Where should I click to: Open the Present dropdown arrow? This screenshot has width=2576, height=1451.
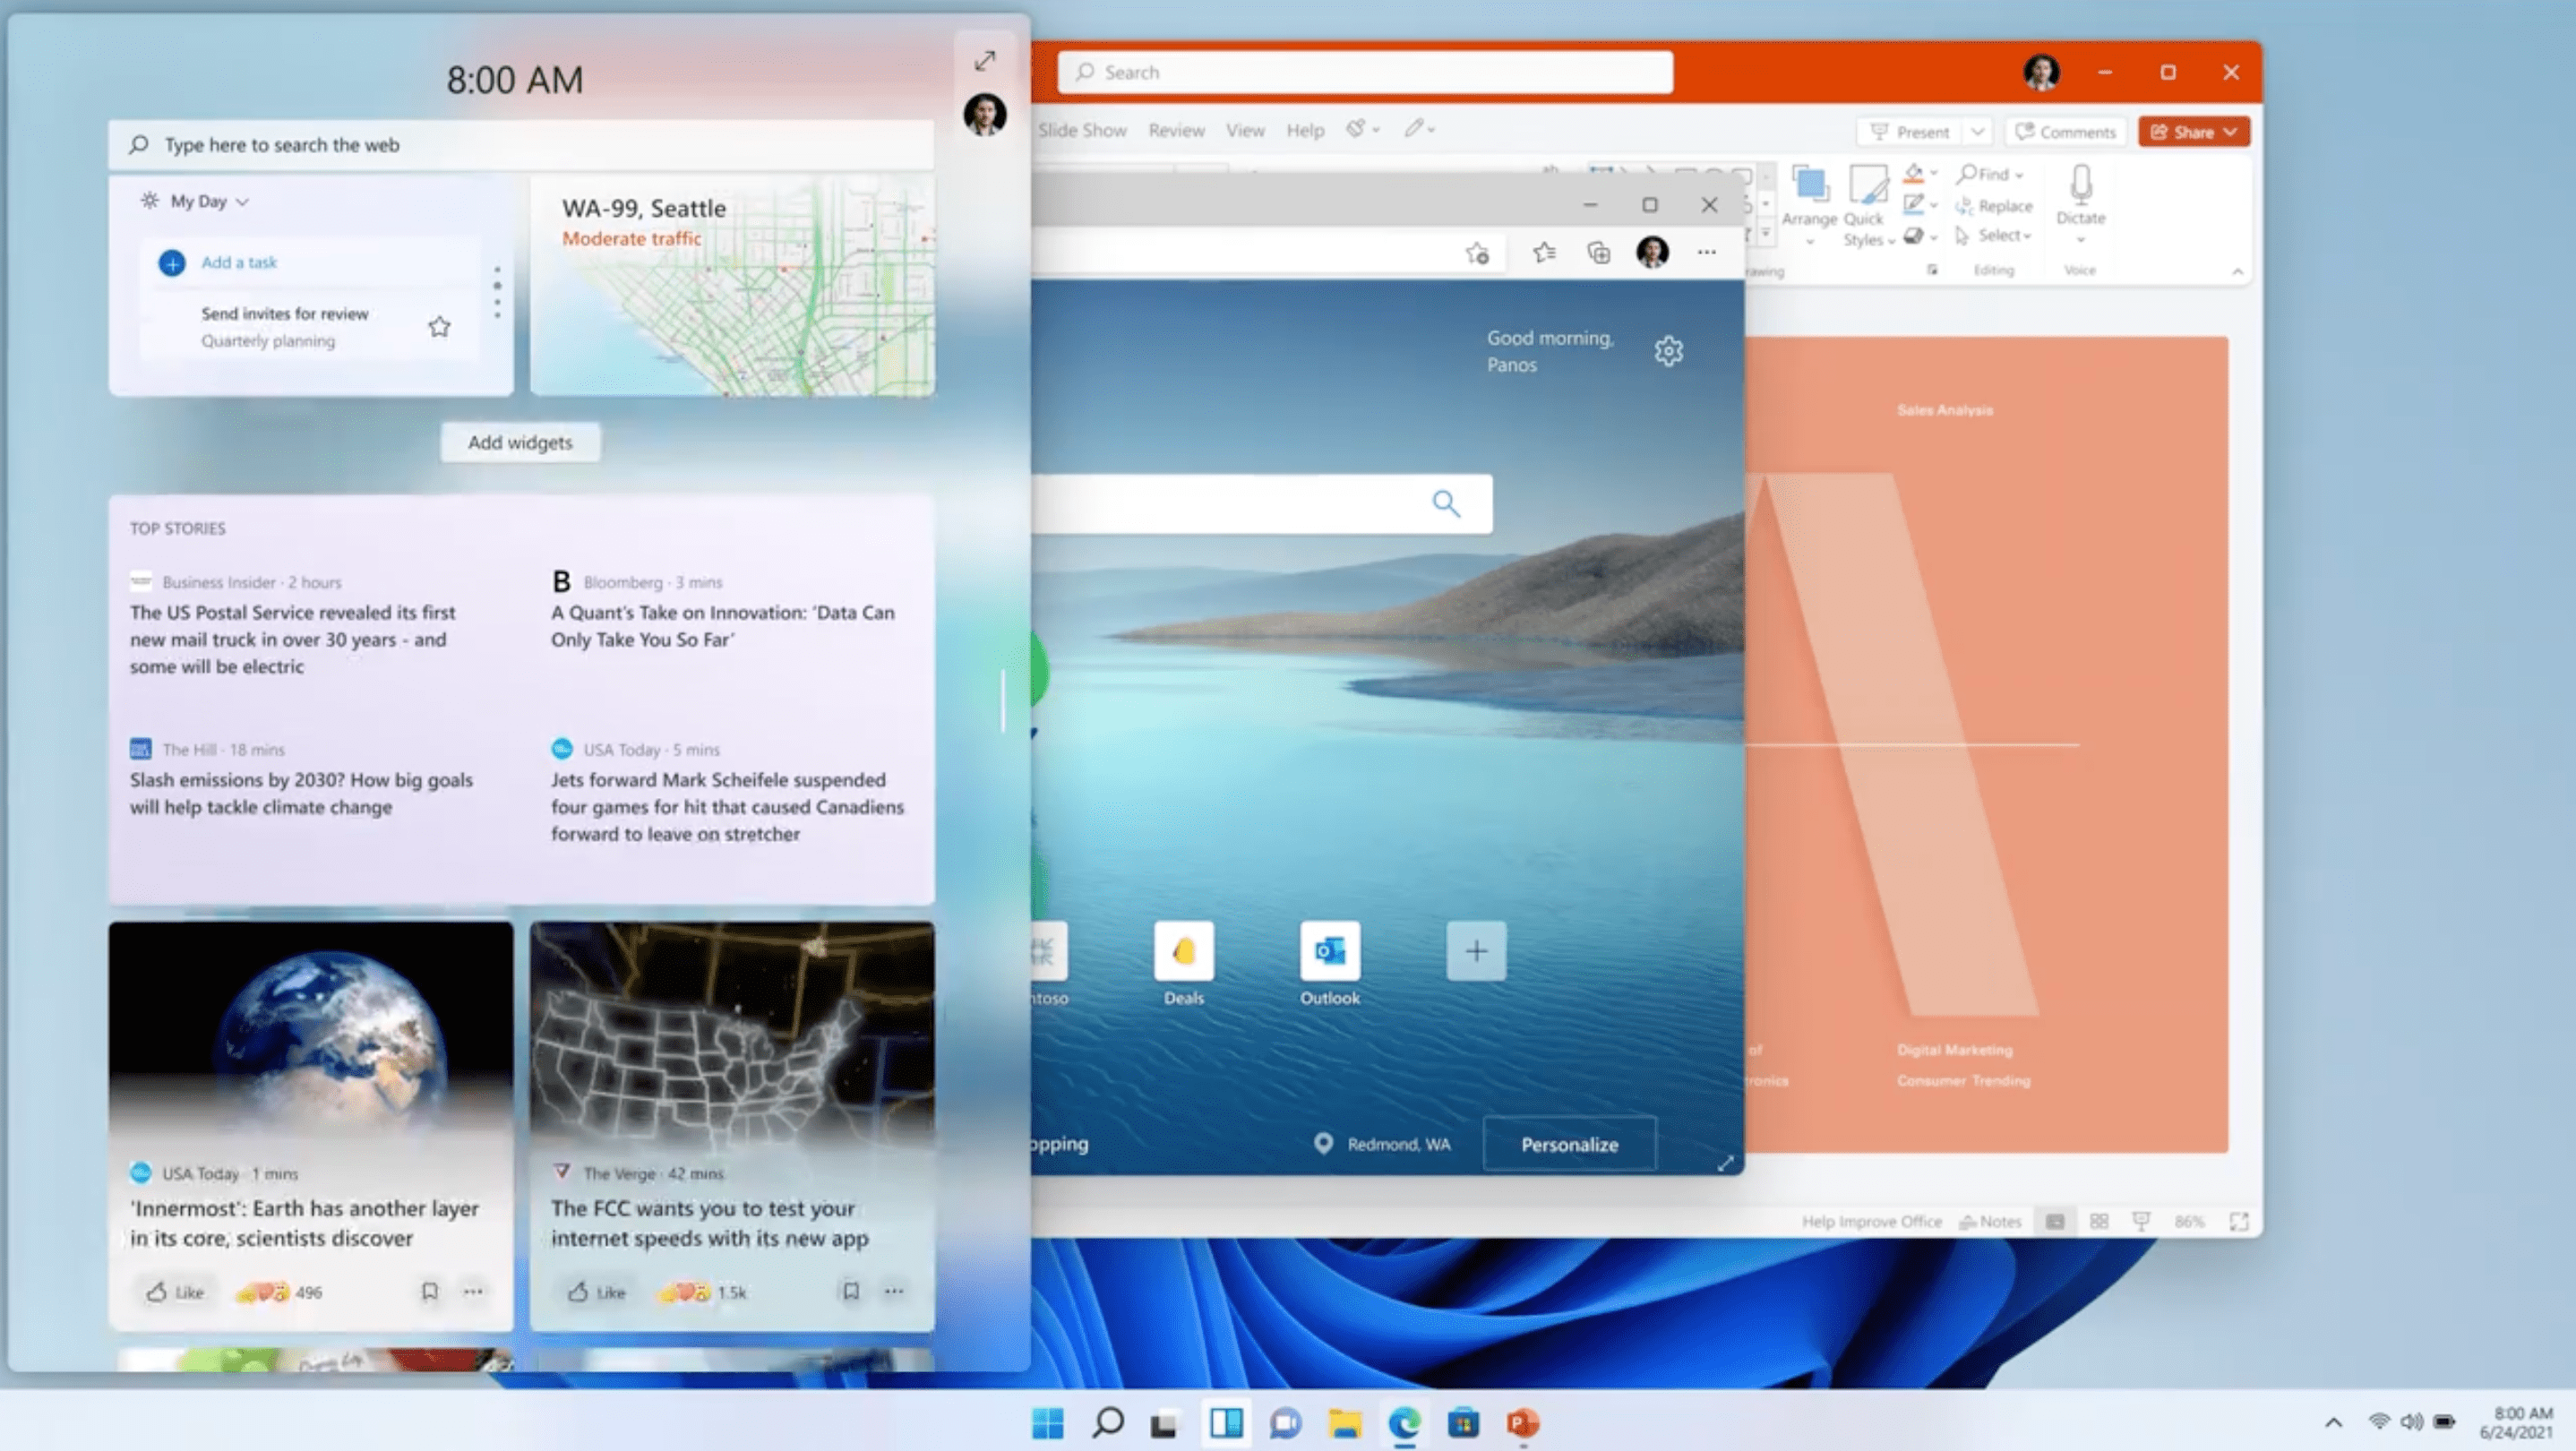click(1979, 131)
